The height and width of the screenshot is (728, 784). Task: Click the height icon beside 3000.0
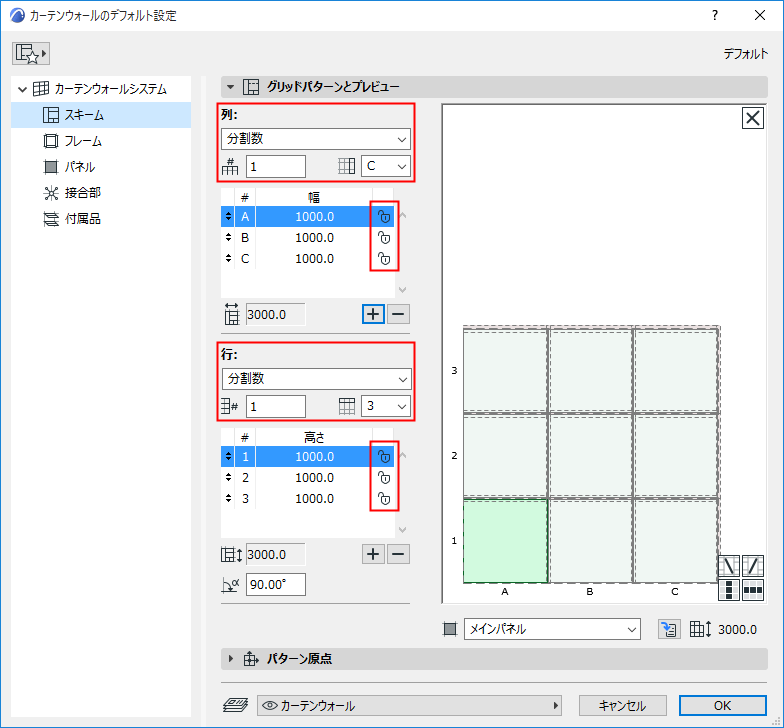point(700,629)
